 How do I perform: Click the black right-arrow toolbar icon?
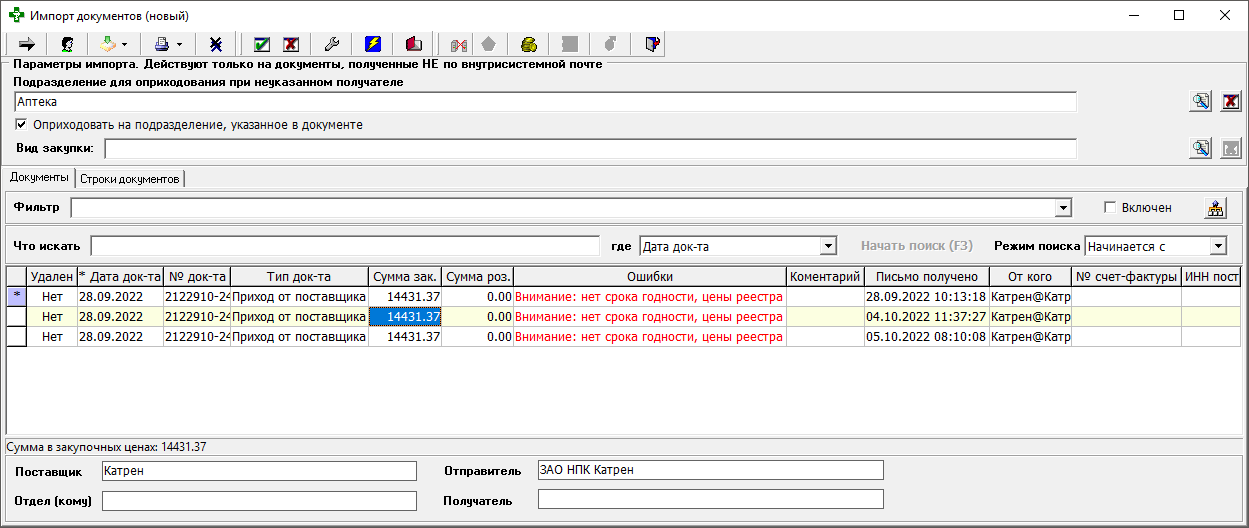(x=27, y=44)
